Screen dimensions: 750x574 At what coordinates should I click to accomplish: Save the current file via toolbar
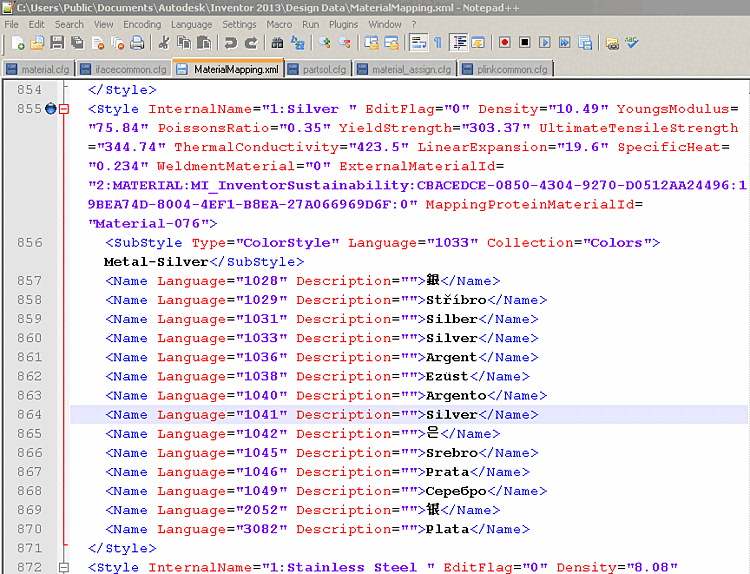[x=57, y=43]
